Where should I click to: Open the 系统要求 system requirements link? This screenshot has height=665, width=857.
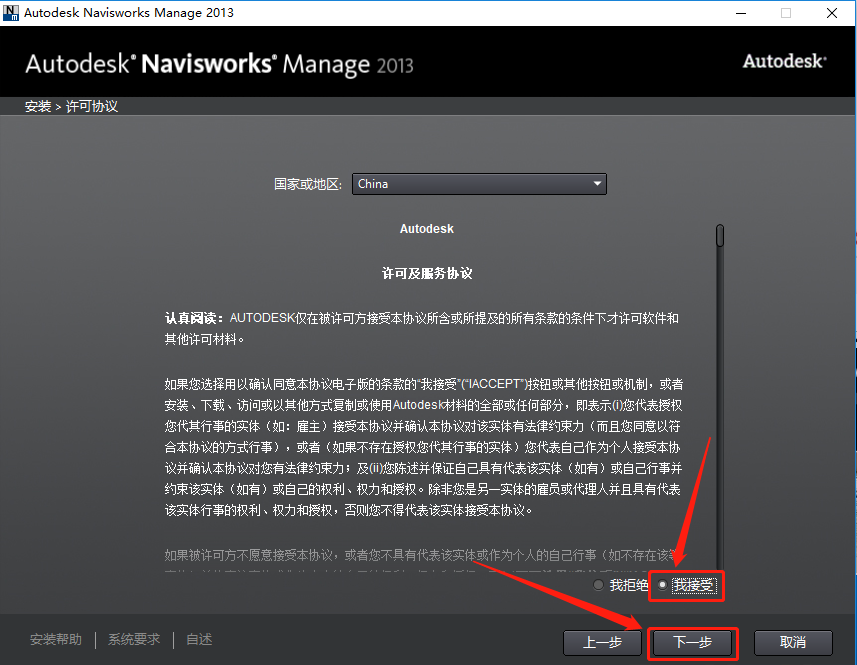[134, 639]
